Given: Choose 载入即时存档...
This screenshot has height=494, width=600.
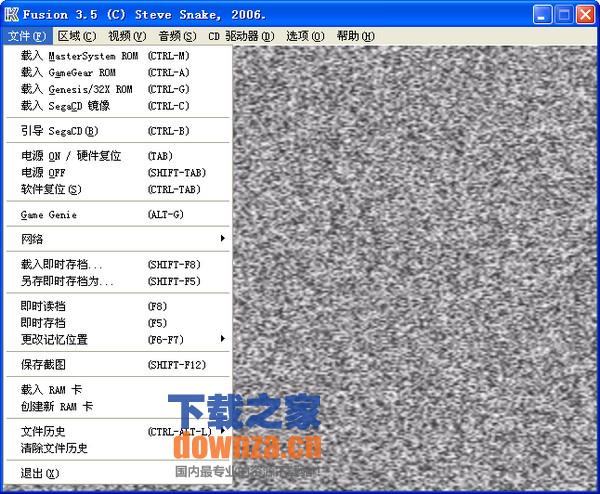Looking at the screenshot, I should [118, 264].
